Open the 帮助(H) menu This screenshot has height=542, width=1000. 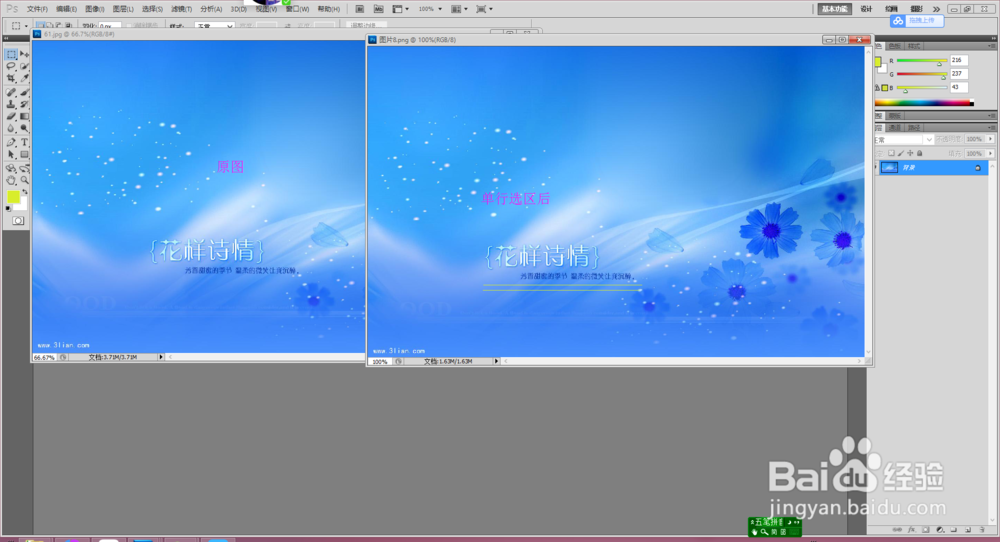click(328, 9)
